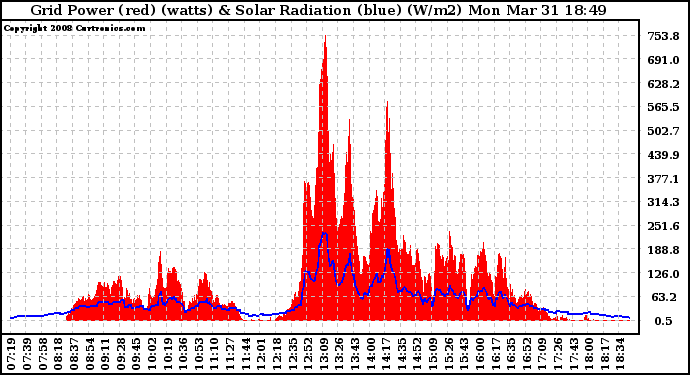Click the 12:18 time label
The width and height of the screenshot is (690, 375).
pyautogui.click(x=277, y=354)
